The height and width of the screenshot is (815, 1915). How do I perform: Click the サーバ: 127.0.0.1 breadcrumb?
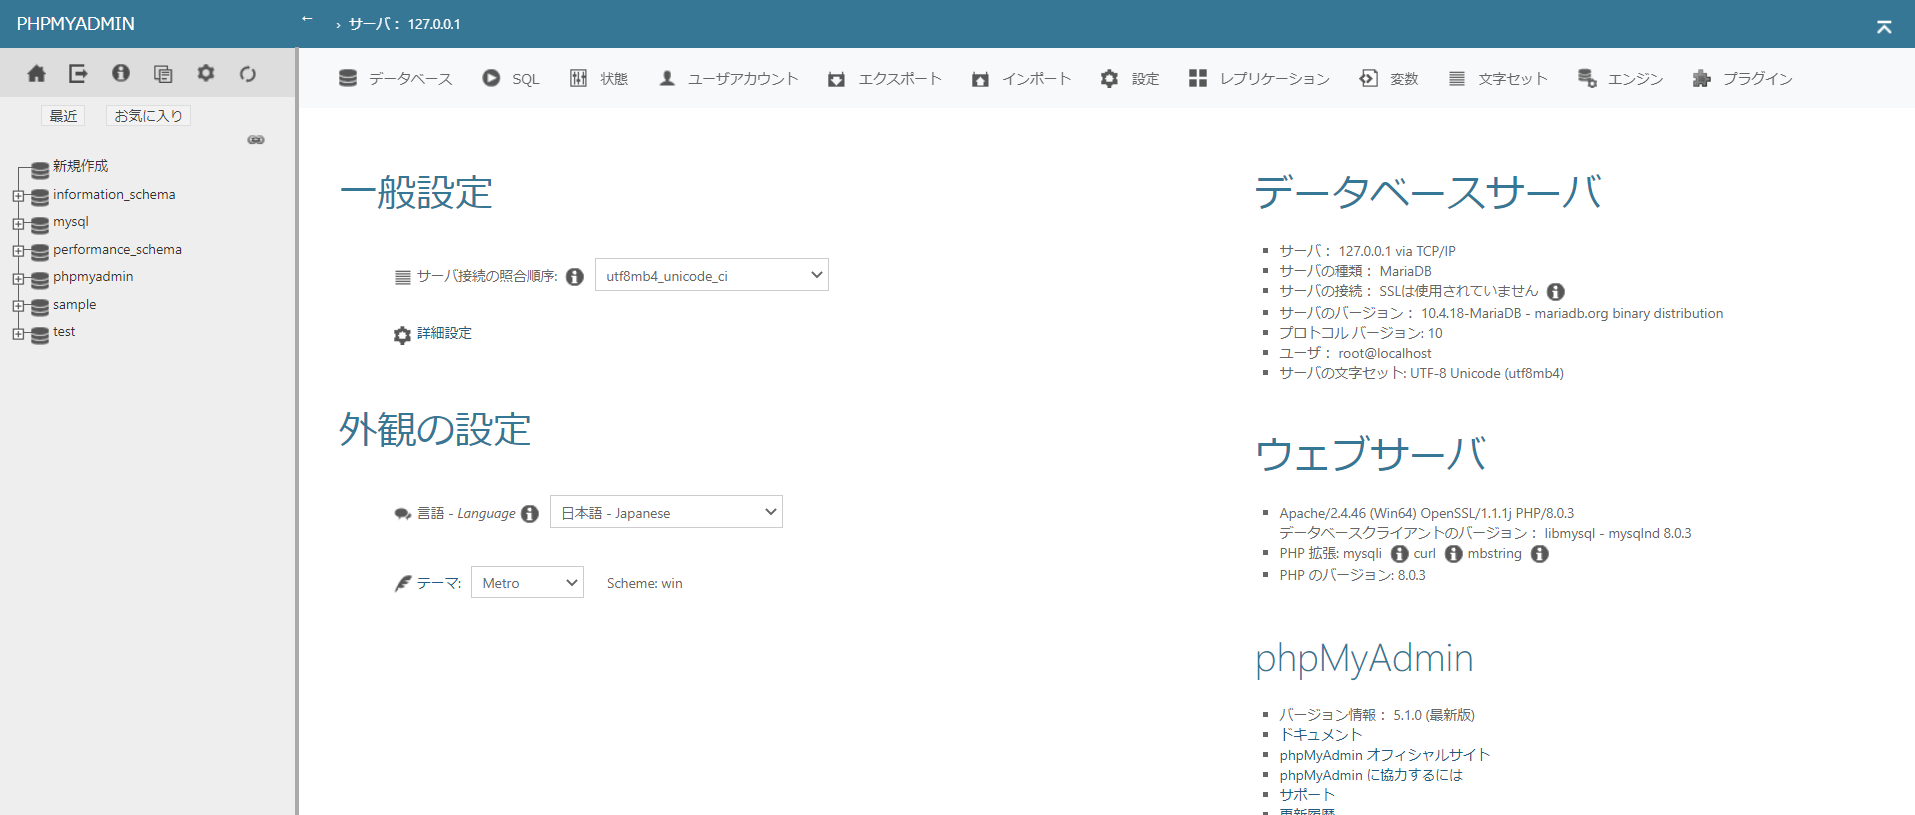(x=404, y=24)
